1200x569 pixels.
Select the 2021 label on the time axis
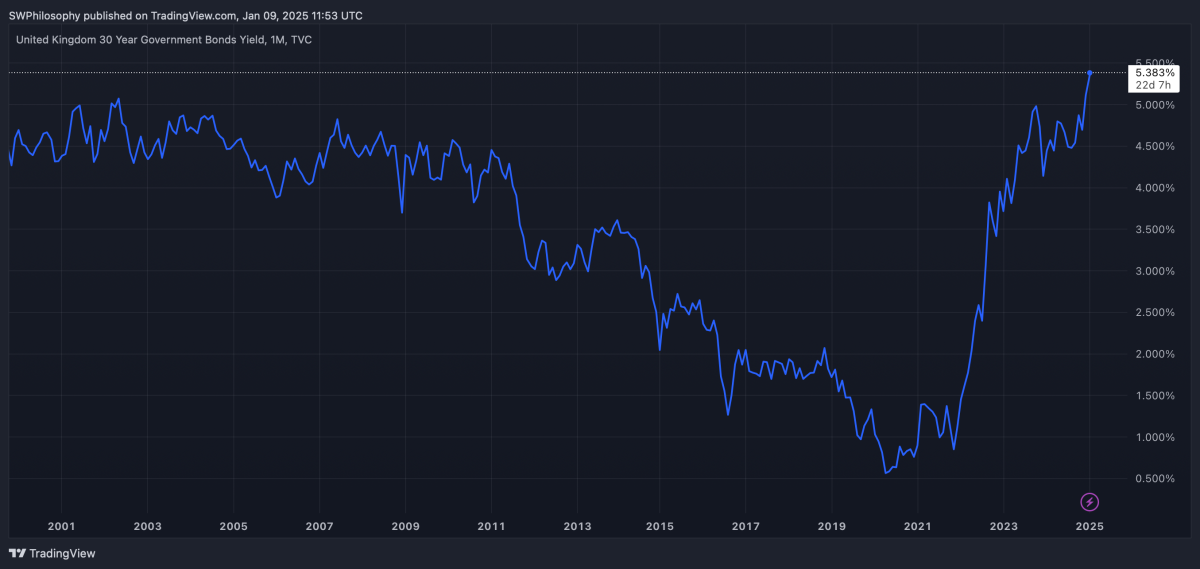tap(918, 526)
